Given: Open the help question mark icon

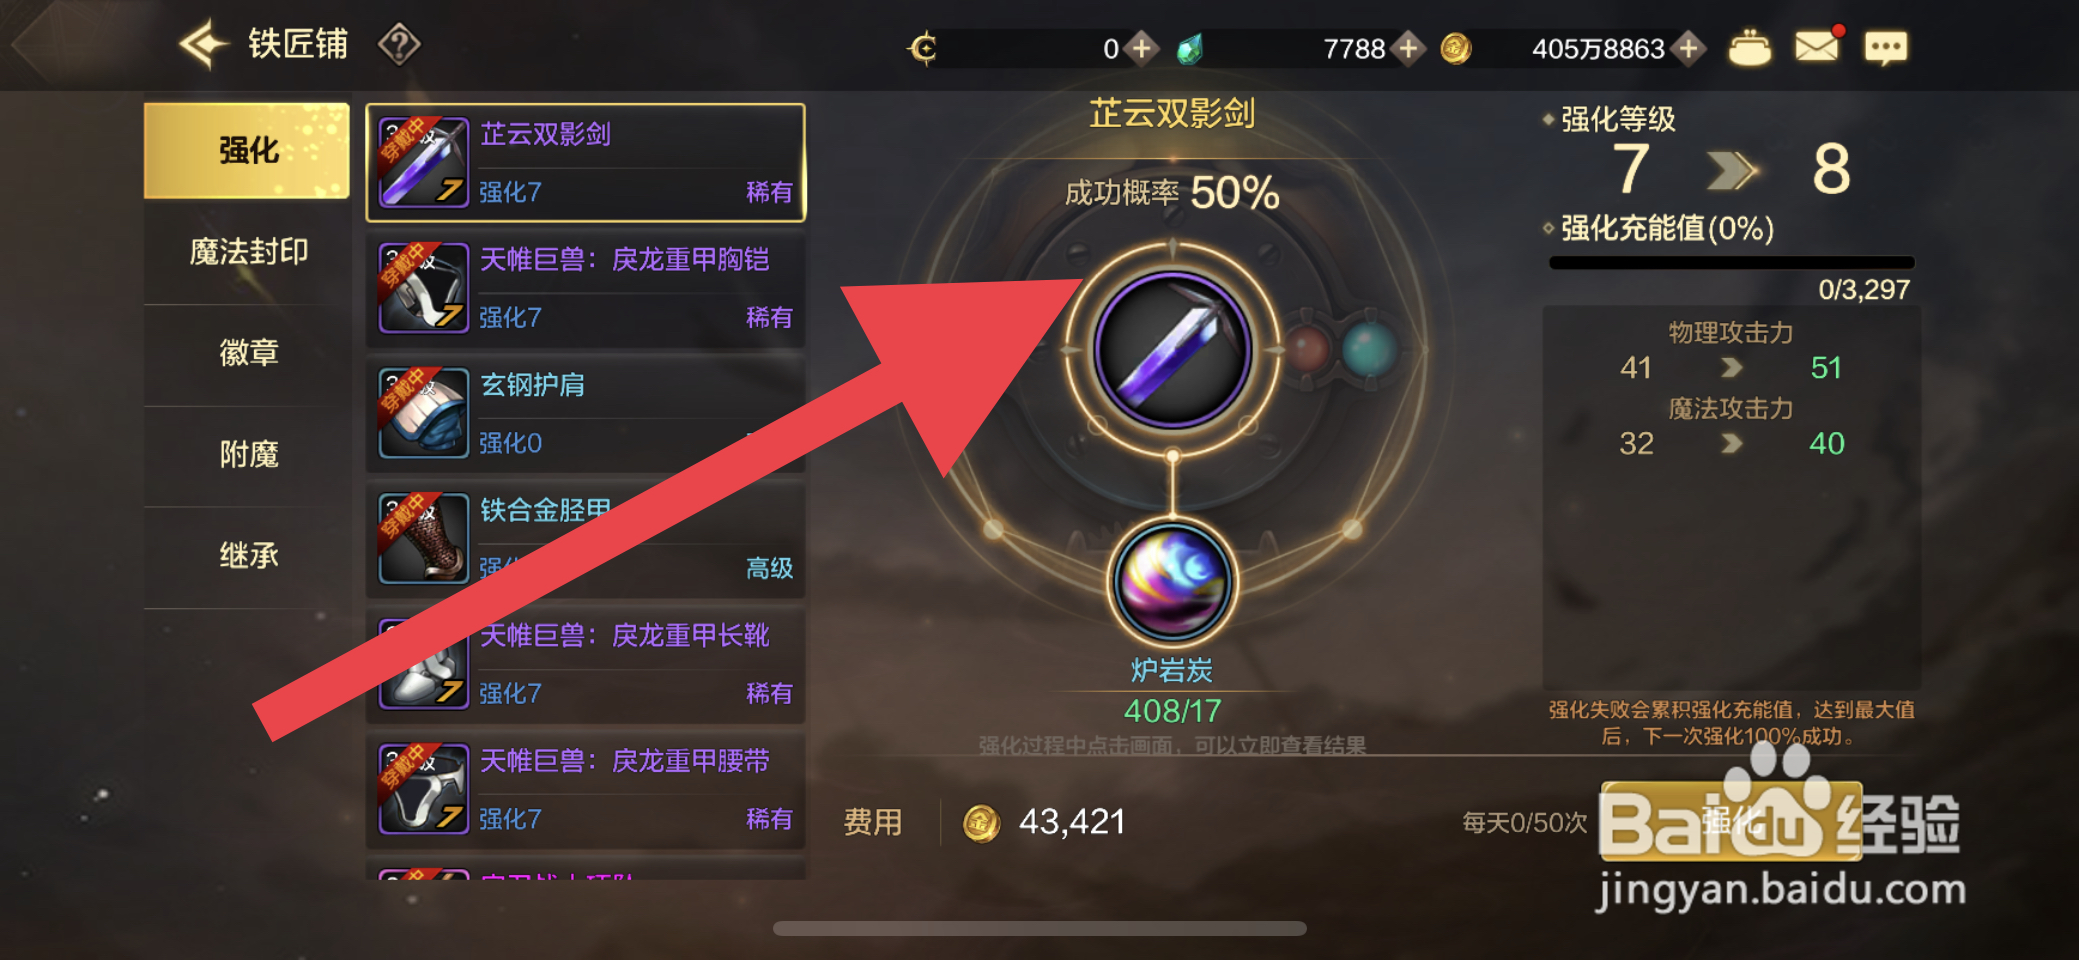Looking at the screenshot, I should click(x=399, y=45).
